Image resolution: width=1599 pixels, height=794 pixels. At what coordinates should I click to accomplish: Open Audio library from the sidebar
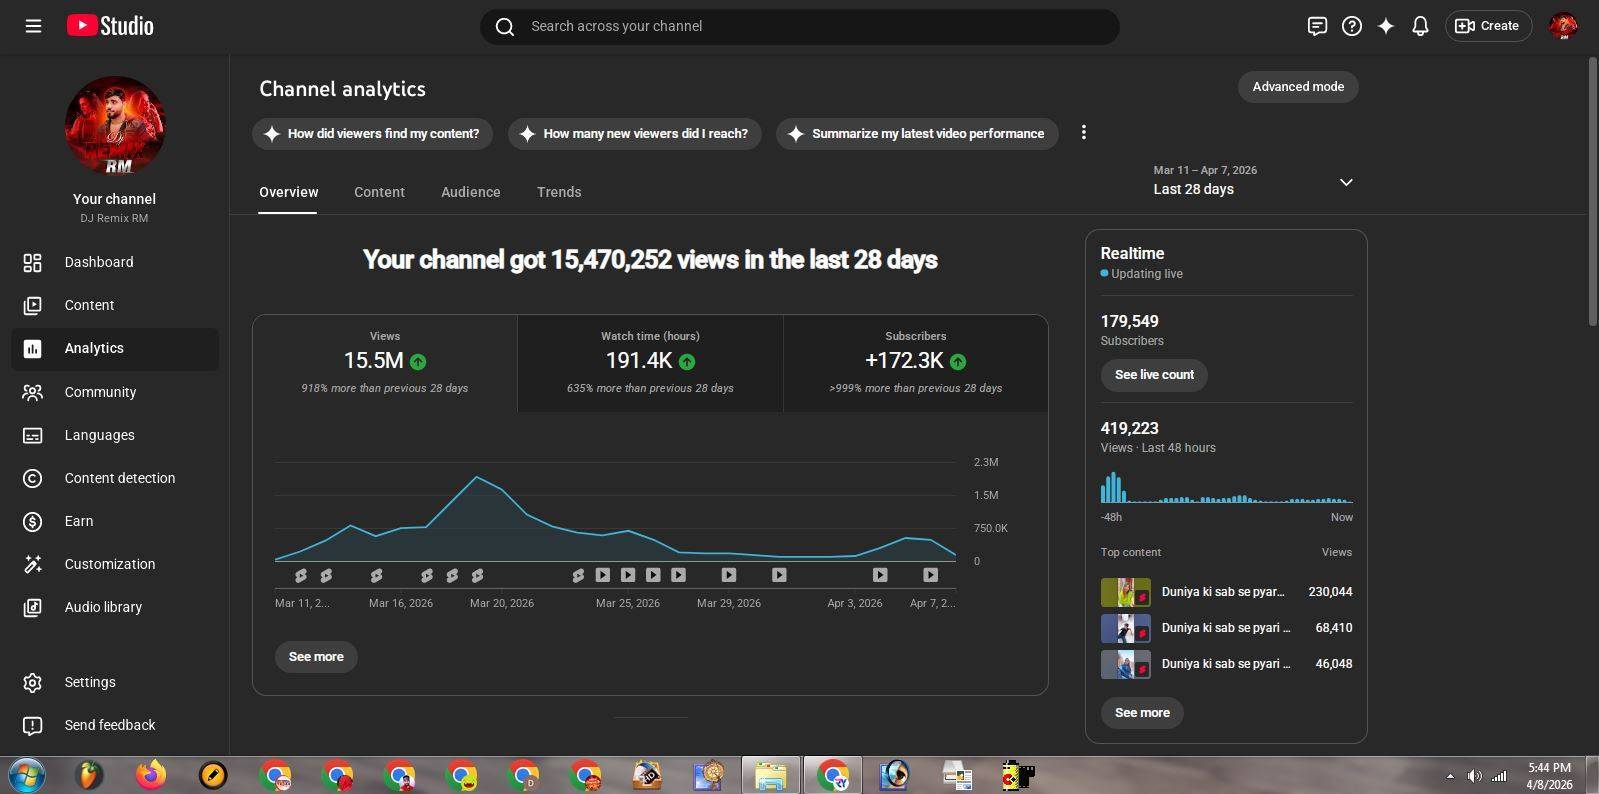[x=103, y=607]
